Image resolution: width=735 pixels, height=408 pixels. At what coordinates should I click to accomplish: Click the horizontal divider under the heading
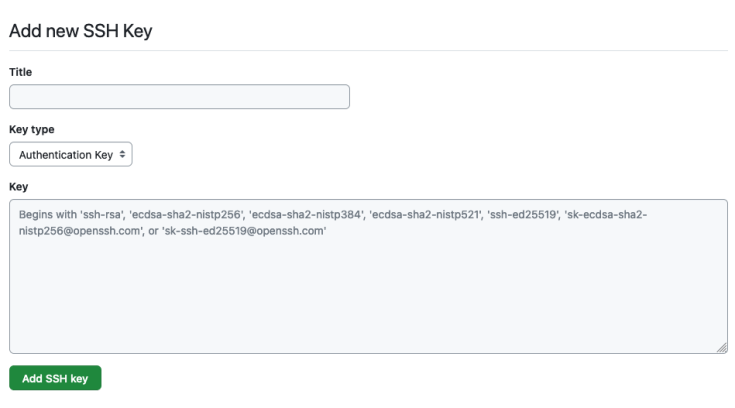(368, 50)
